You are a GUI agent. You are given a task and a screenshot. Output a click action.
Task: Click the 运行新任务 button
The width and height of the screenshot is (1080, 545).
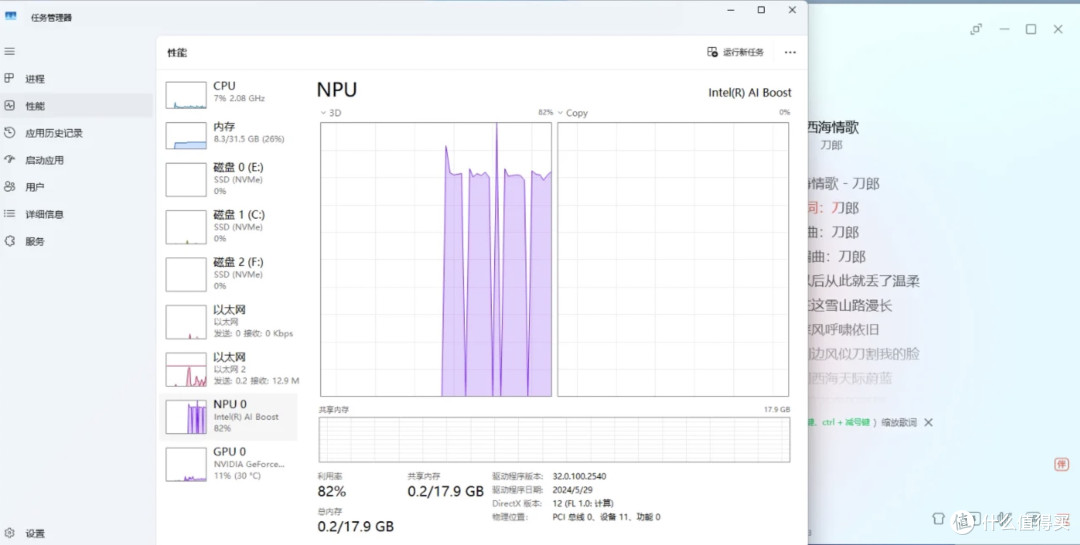(x=736, y=52)
